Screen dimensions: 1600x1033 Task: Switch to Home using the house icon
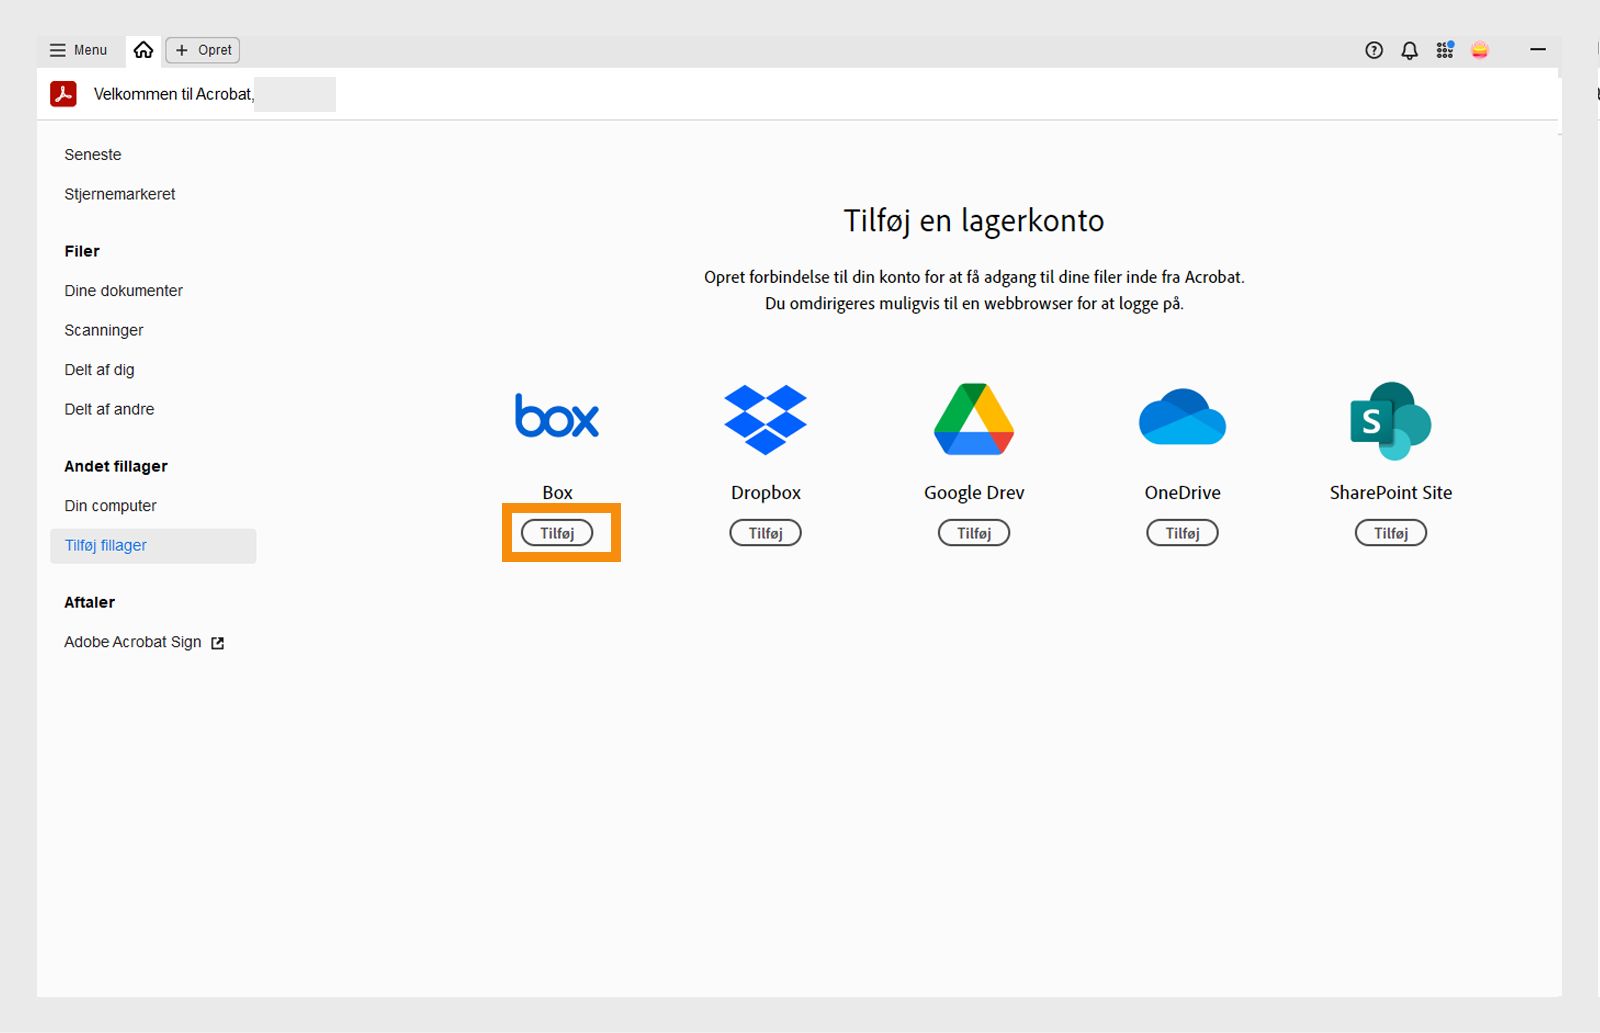point(143,49)
